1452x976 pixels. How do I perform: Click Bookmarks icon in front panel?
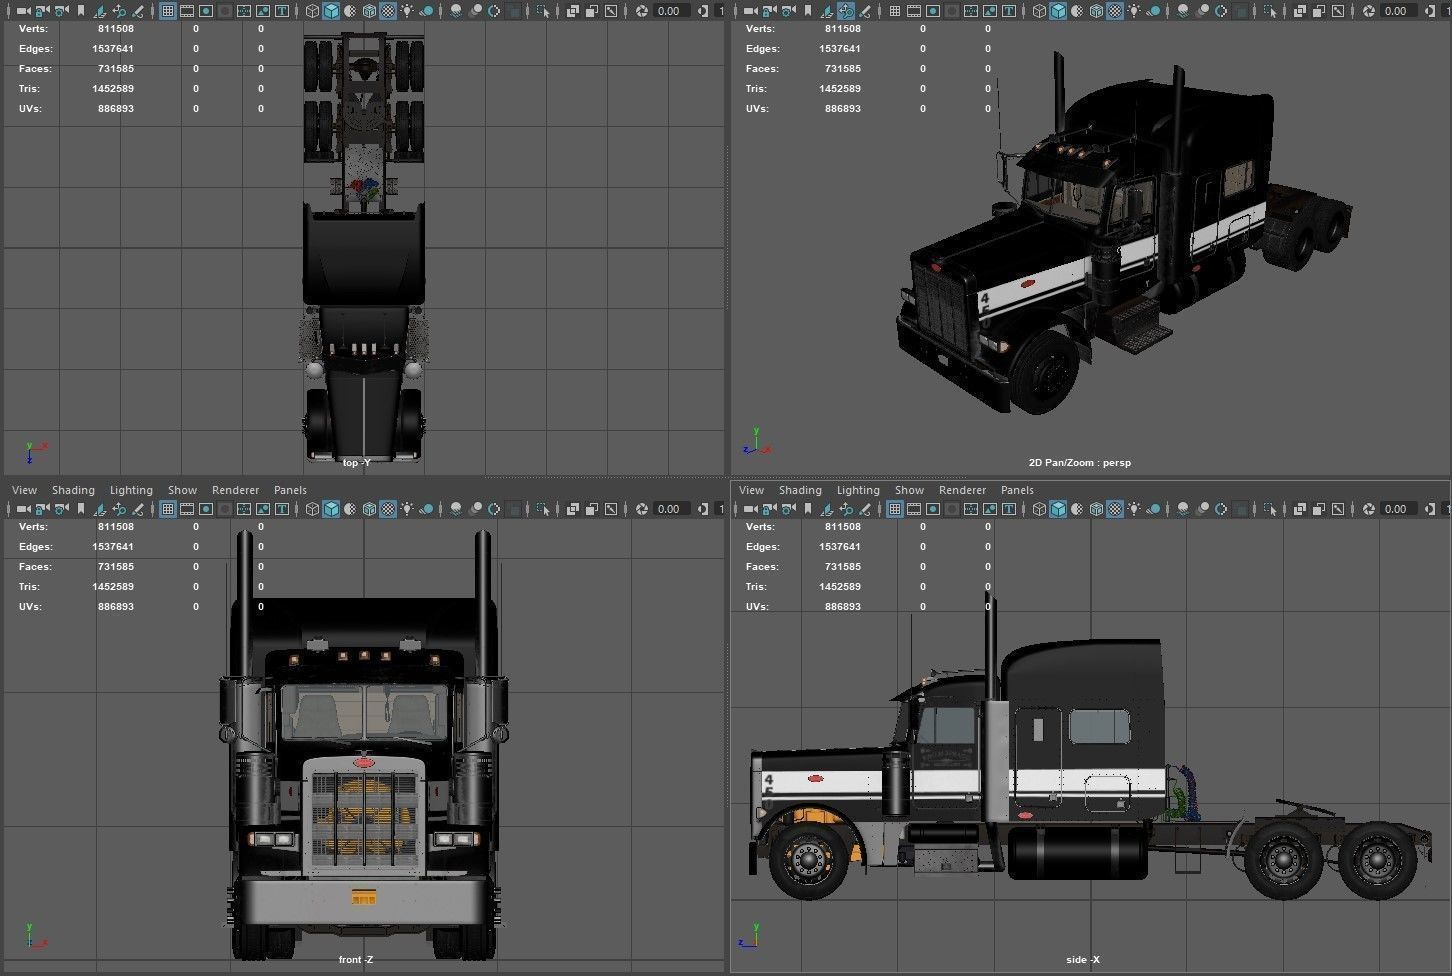[x=80, y=509]
